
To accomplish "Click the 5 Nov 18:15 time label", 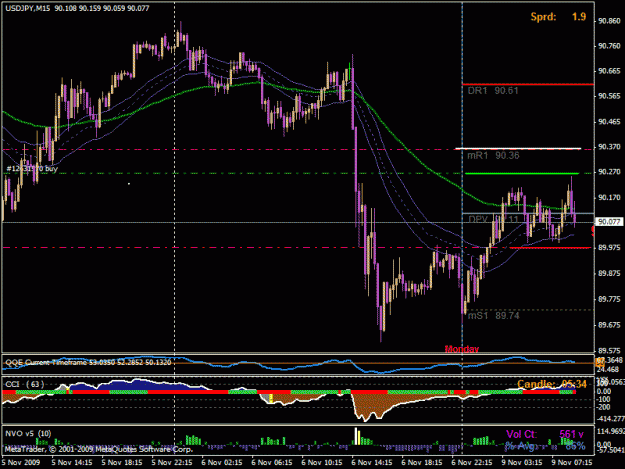I will click(122, 463).
